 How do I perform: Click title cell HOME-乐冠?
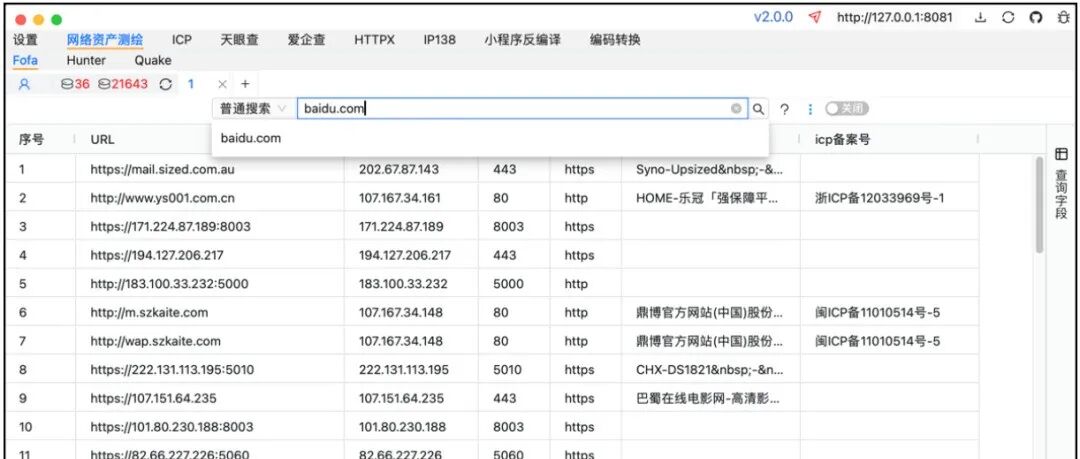[709, 198]
